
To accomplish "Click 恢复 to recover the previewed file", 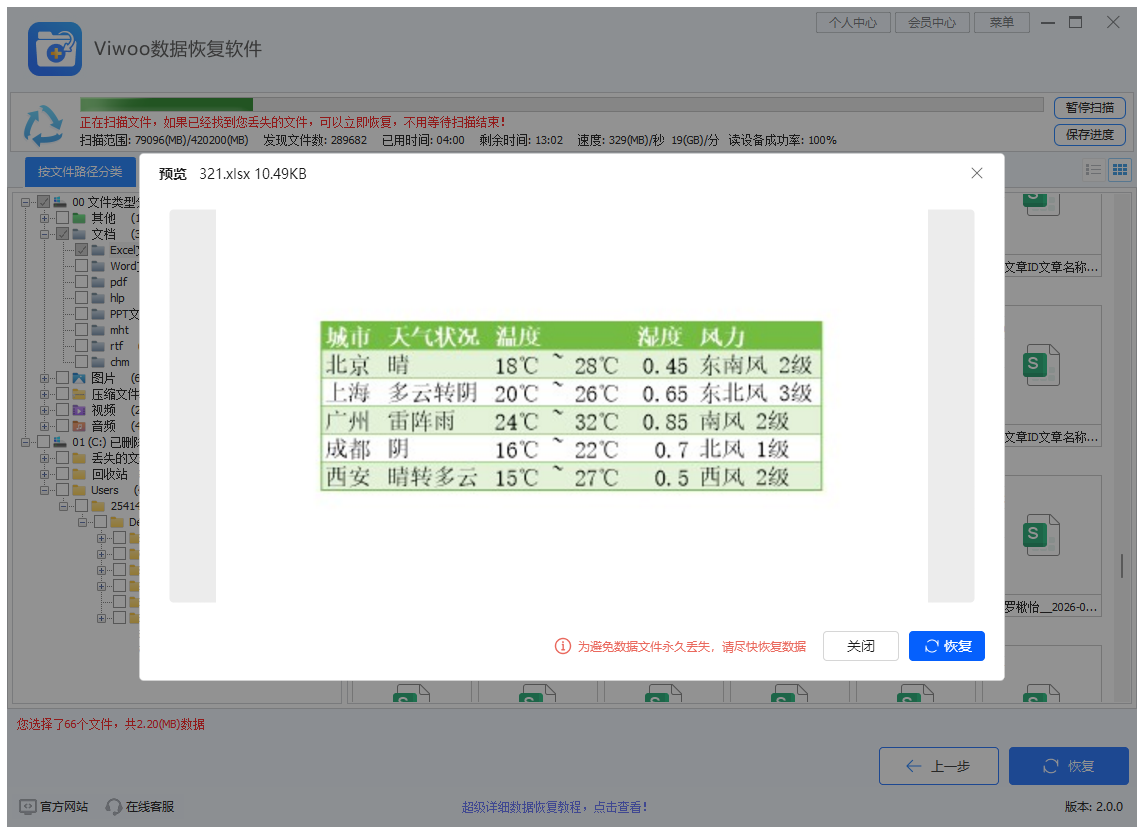I will 946,646.
